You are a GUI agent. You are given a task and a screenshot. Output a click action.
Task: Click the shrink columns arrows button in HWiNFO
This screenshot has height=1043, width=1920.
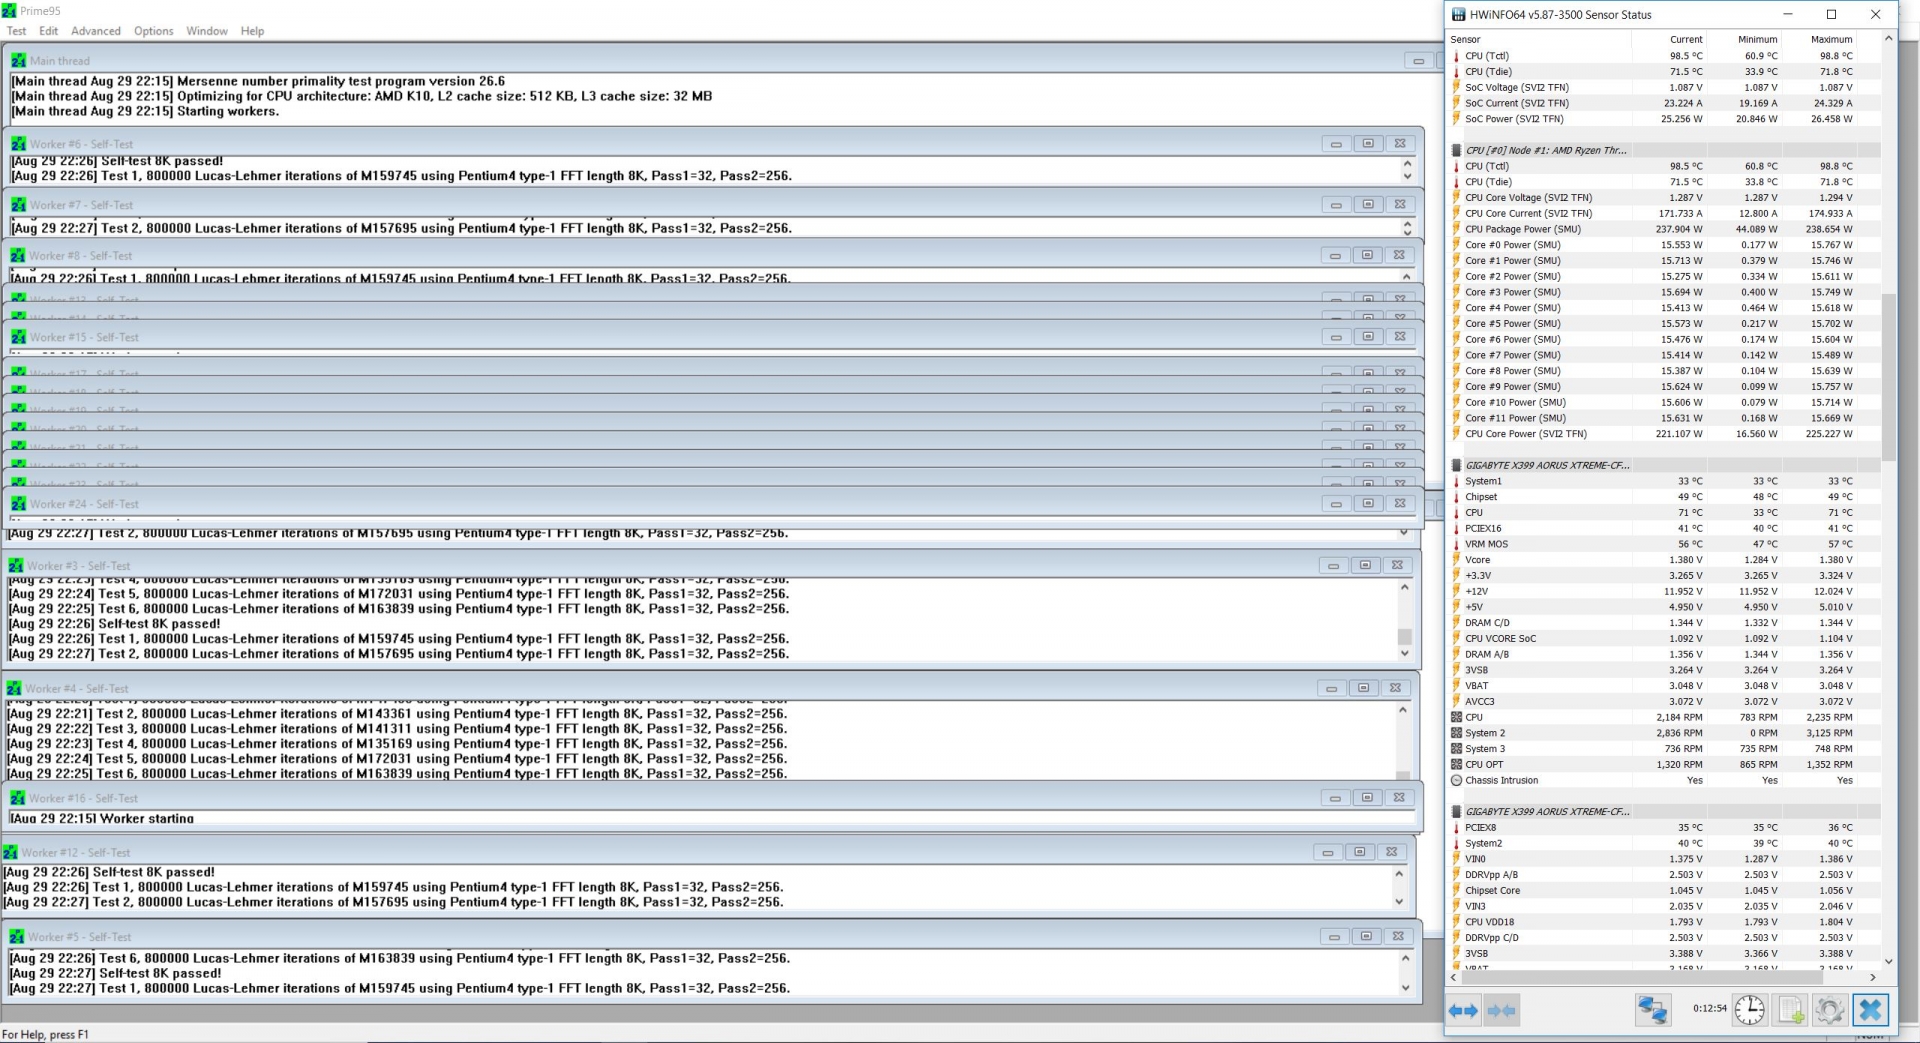[1502, 1011]
